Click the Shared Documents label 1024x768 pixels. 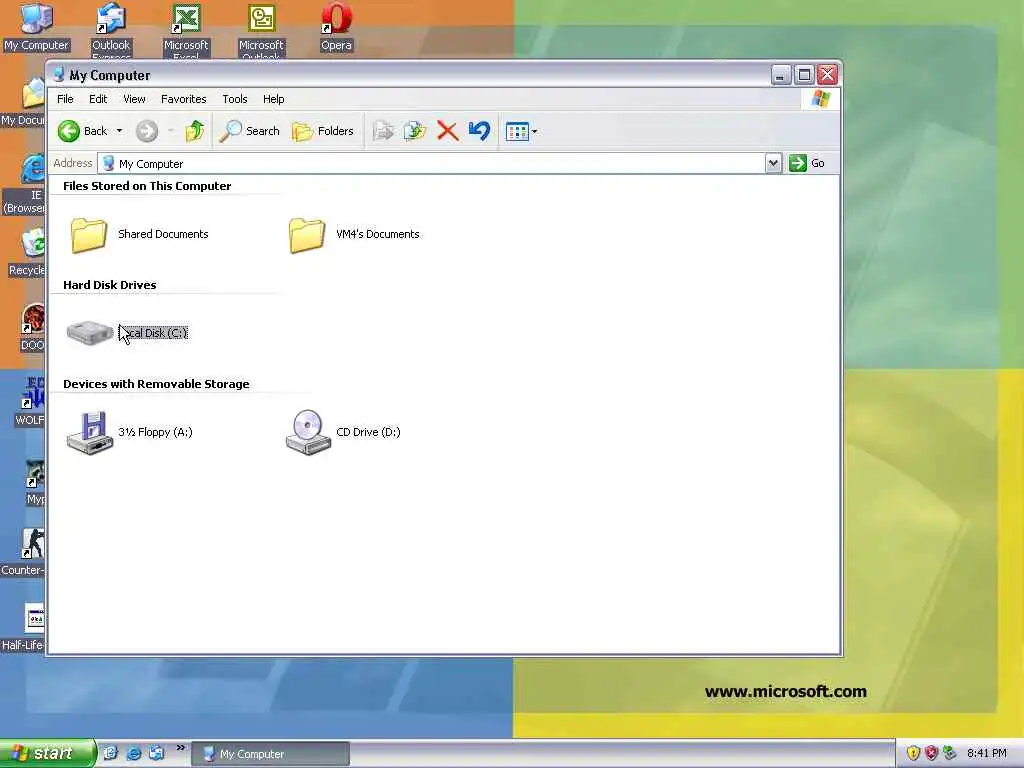tap(163, 234)
